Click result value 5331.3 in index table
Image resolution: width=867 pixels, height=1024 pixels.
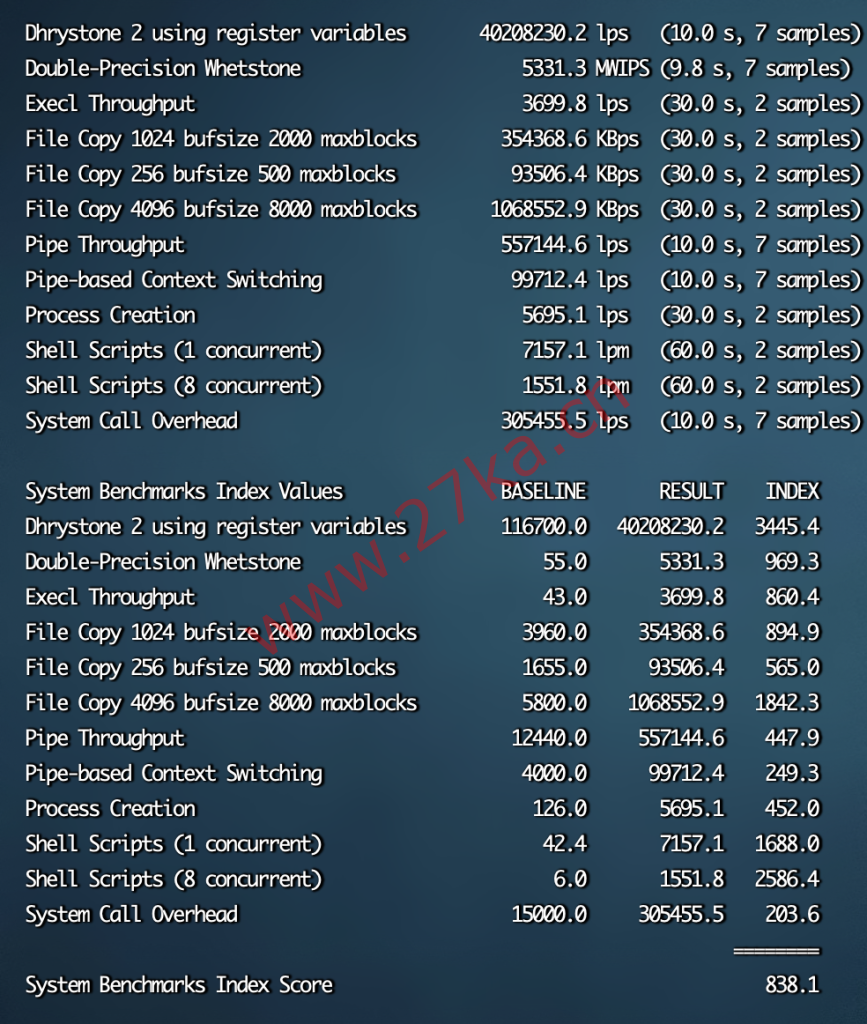(691, 562)
